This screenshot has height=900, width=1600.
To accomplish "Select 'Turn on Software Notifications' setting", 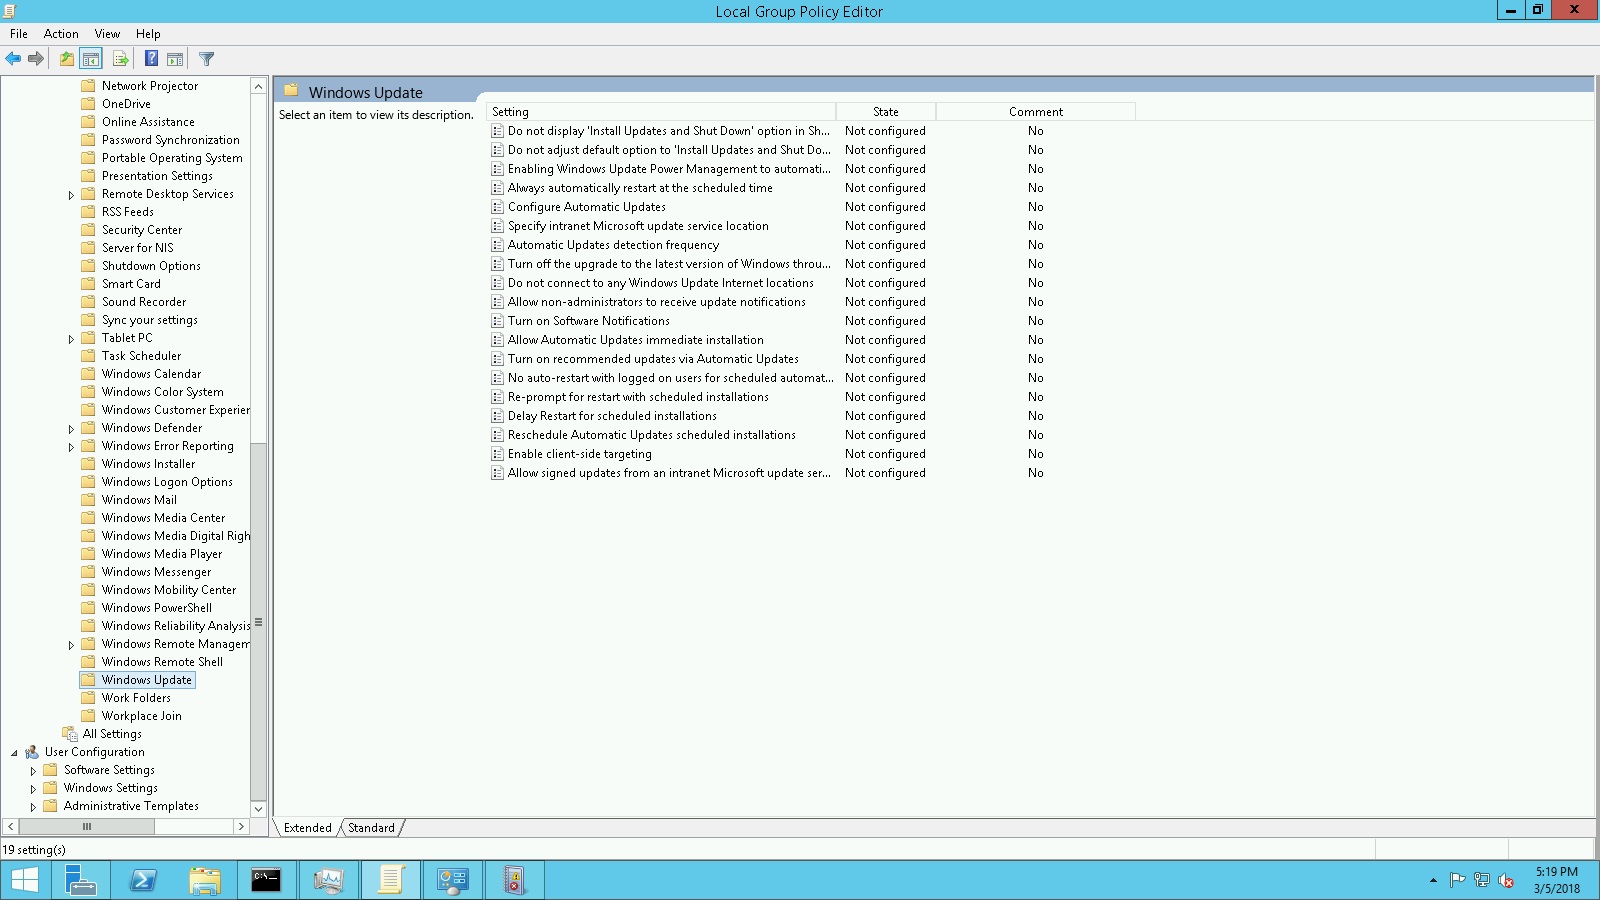I will (x=589, y=321).
